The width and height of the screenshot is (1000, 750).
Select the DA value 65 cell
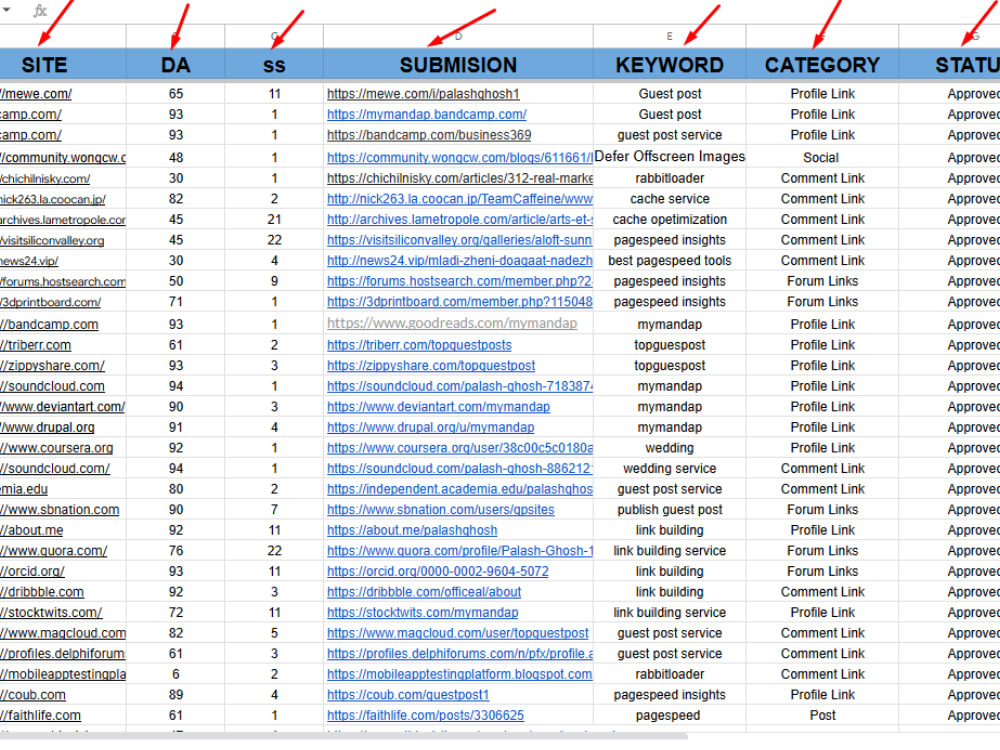click(175, 94)
